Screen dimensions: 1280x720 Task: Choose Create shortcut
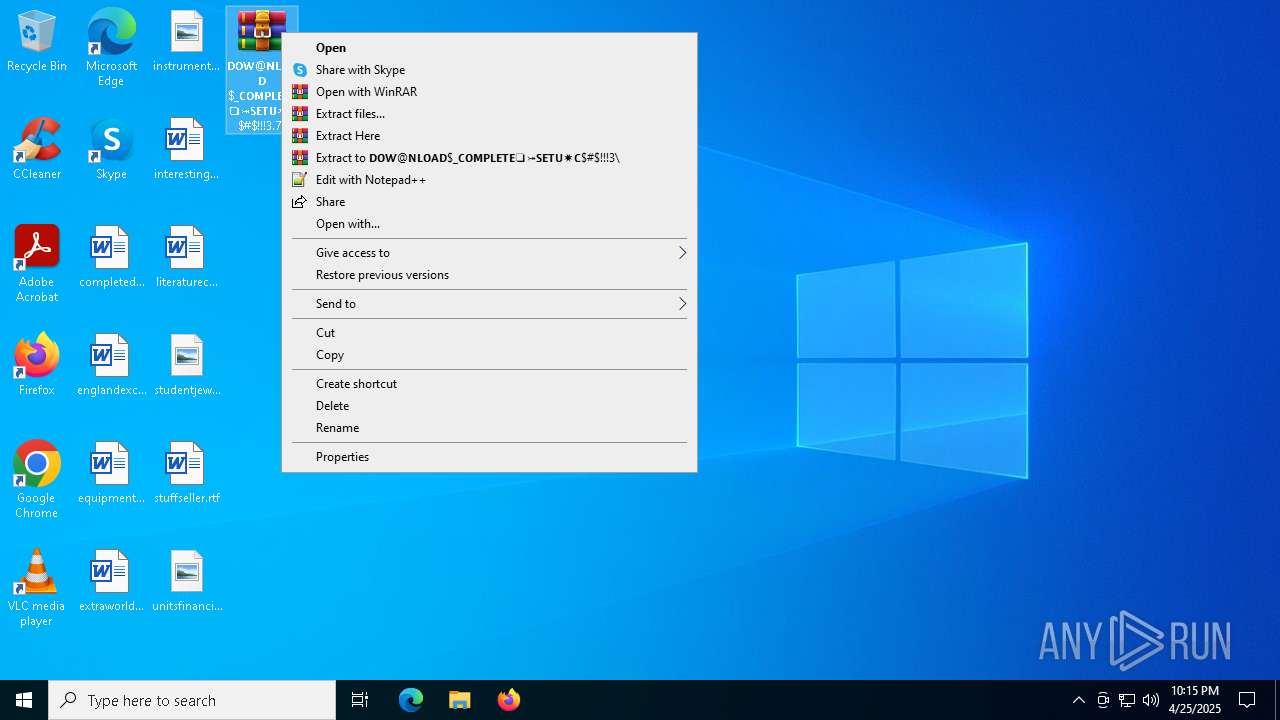(489, 384)
